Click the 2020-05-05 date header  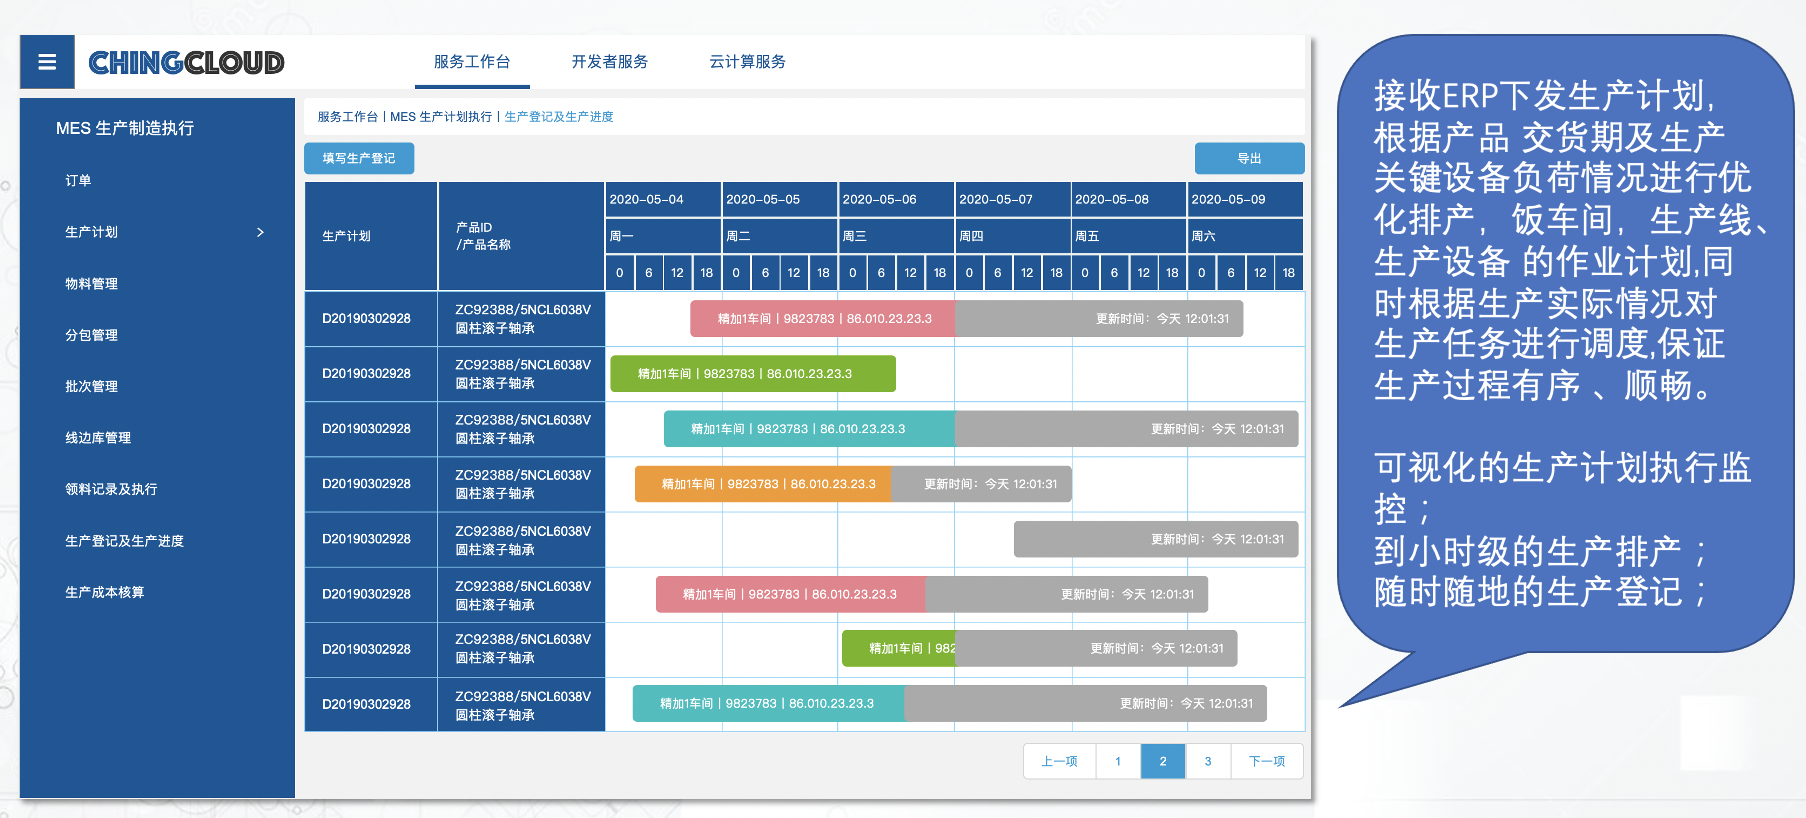780,199
